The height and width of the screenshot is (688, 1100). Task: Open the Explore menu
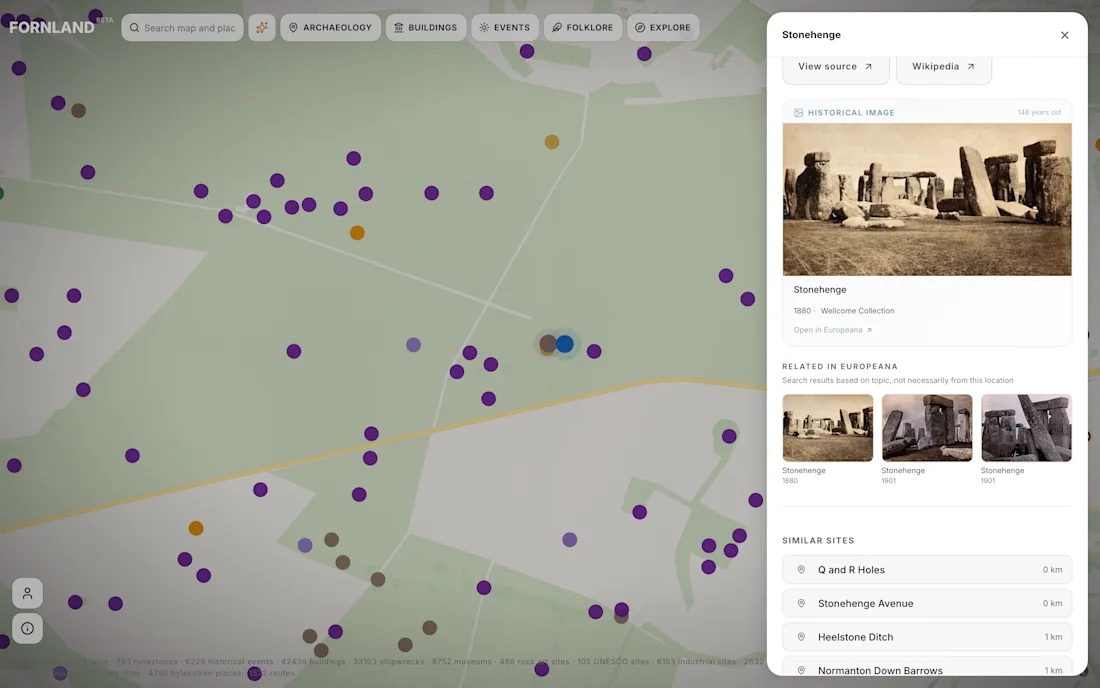[663, 27]
